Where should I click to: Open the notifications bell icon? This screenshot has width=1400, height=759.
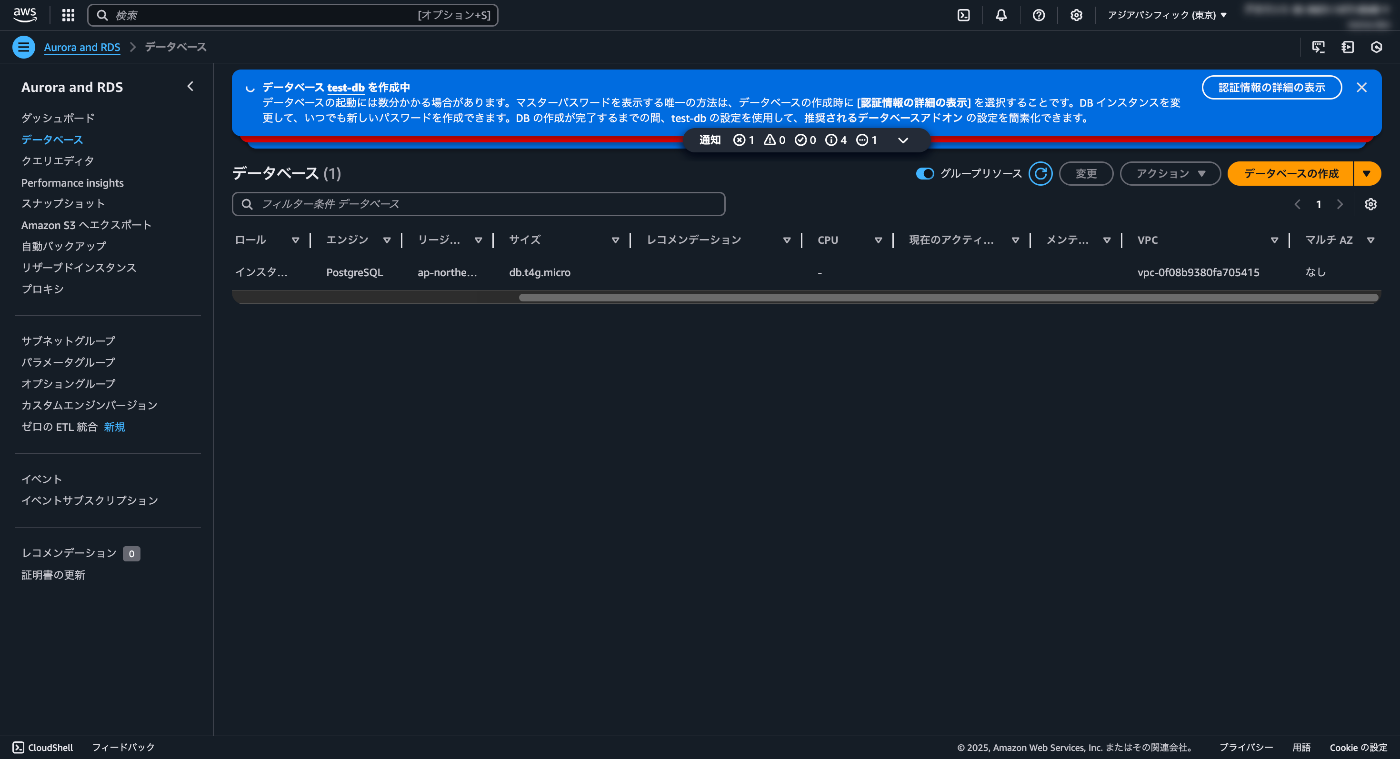pos(1001,15)
